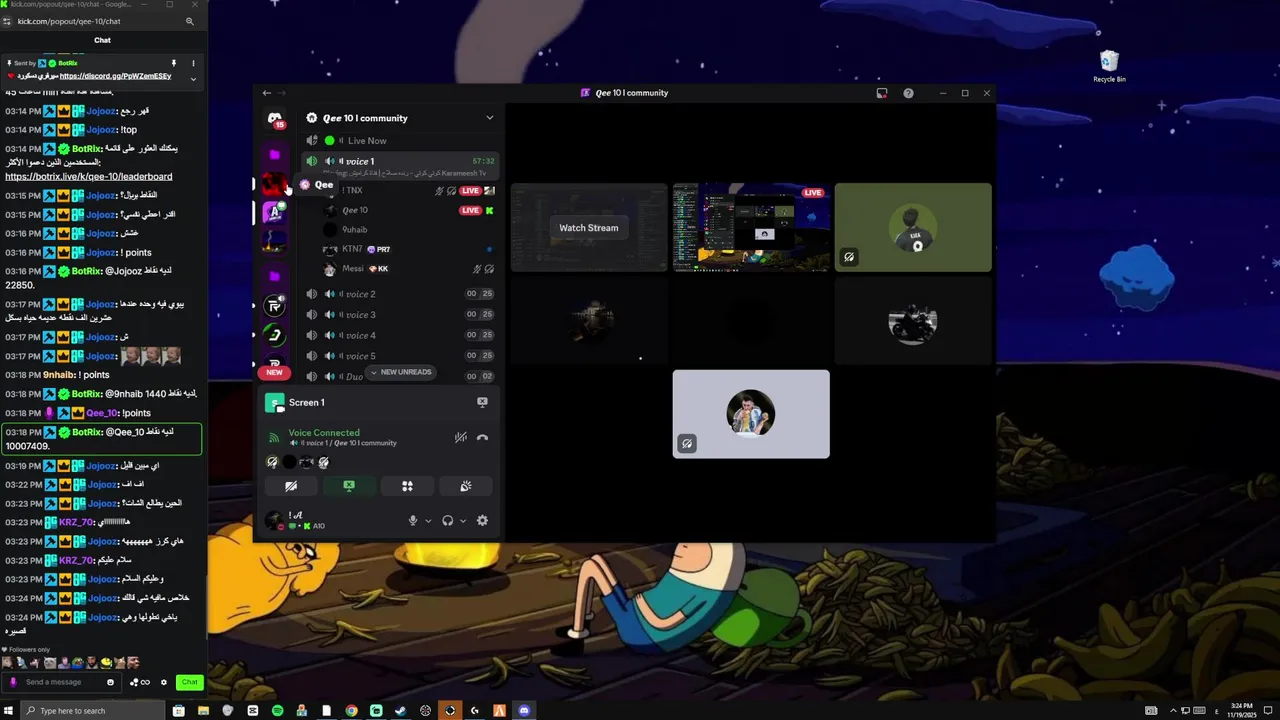The width and height of the screenshot is (1280, 720).
Task: Open the LIVE stream tile with desktop preview
Action: click(751, 228)
